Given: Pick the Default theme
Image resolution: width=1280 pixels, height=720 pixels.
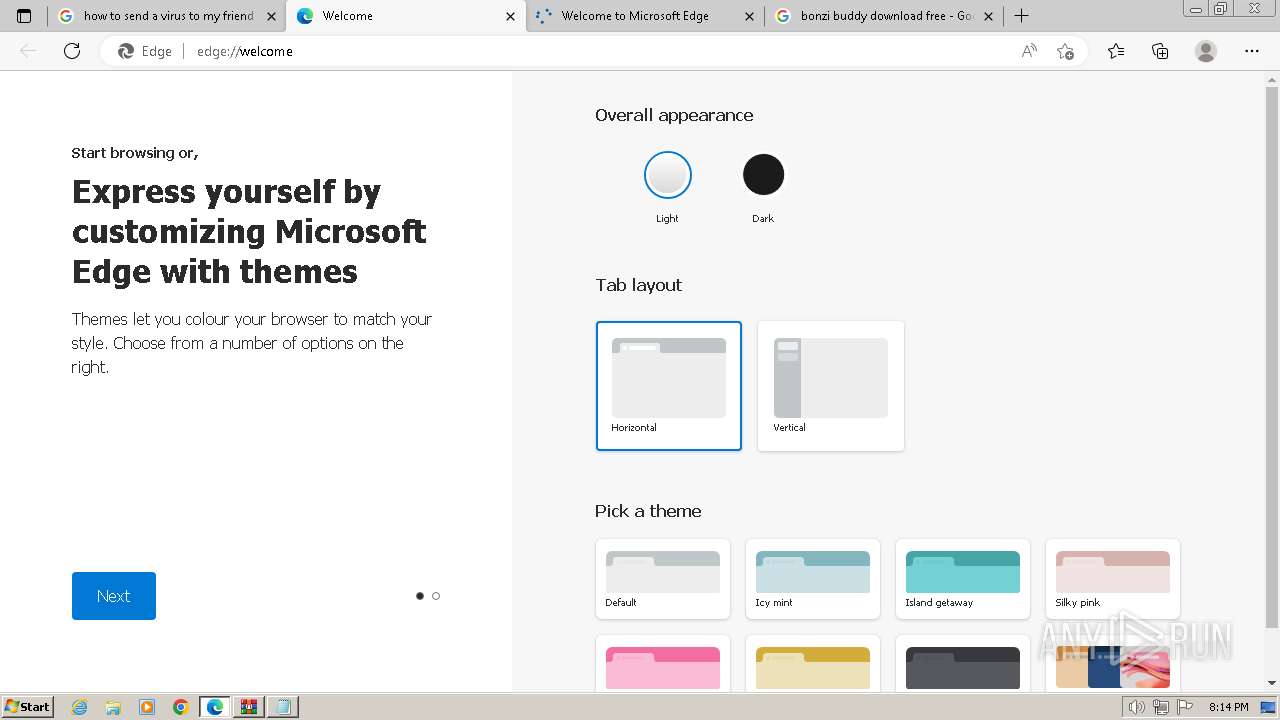Looking at the screenshot, I should pos(663,579).
